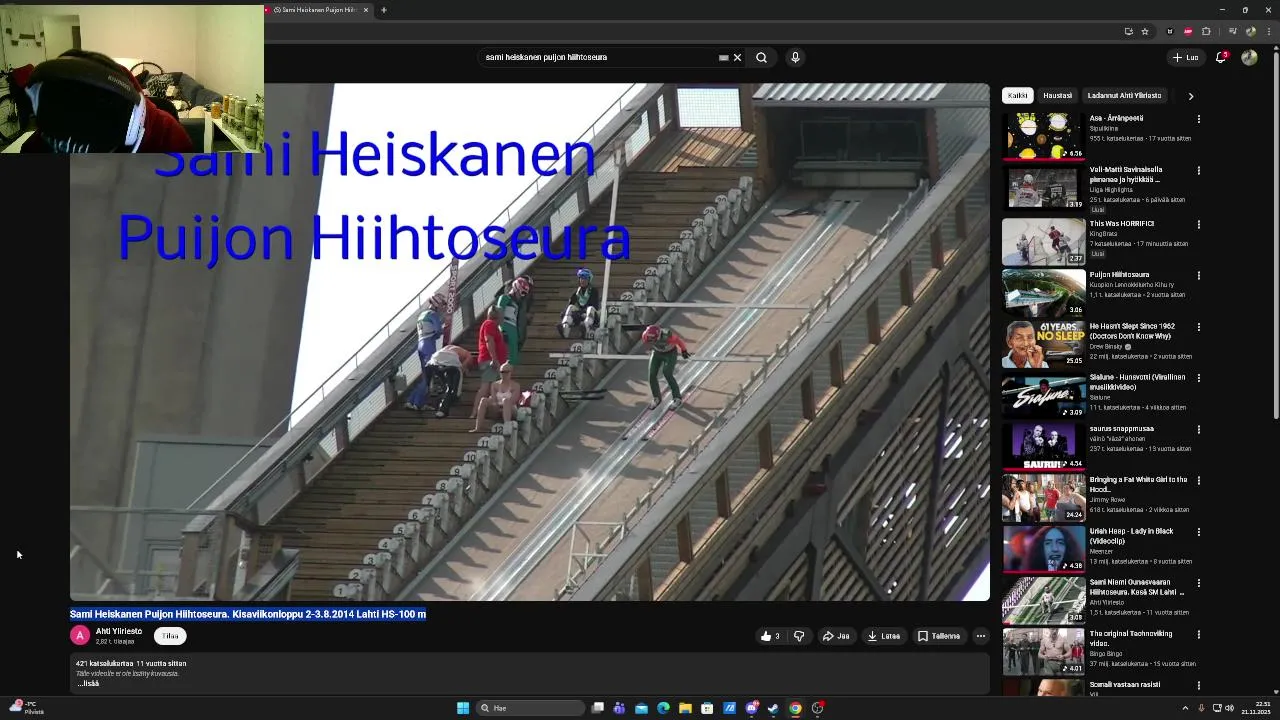Screen dimensions: 1280x720
Task: Open This Was HORRIFIC! thumbnail
Action: (x=1043, y=240)
